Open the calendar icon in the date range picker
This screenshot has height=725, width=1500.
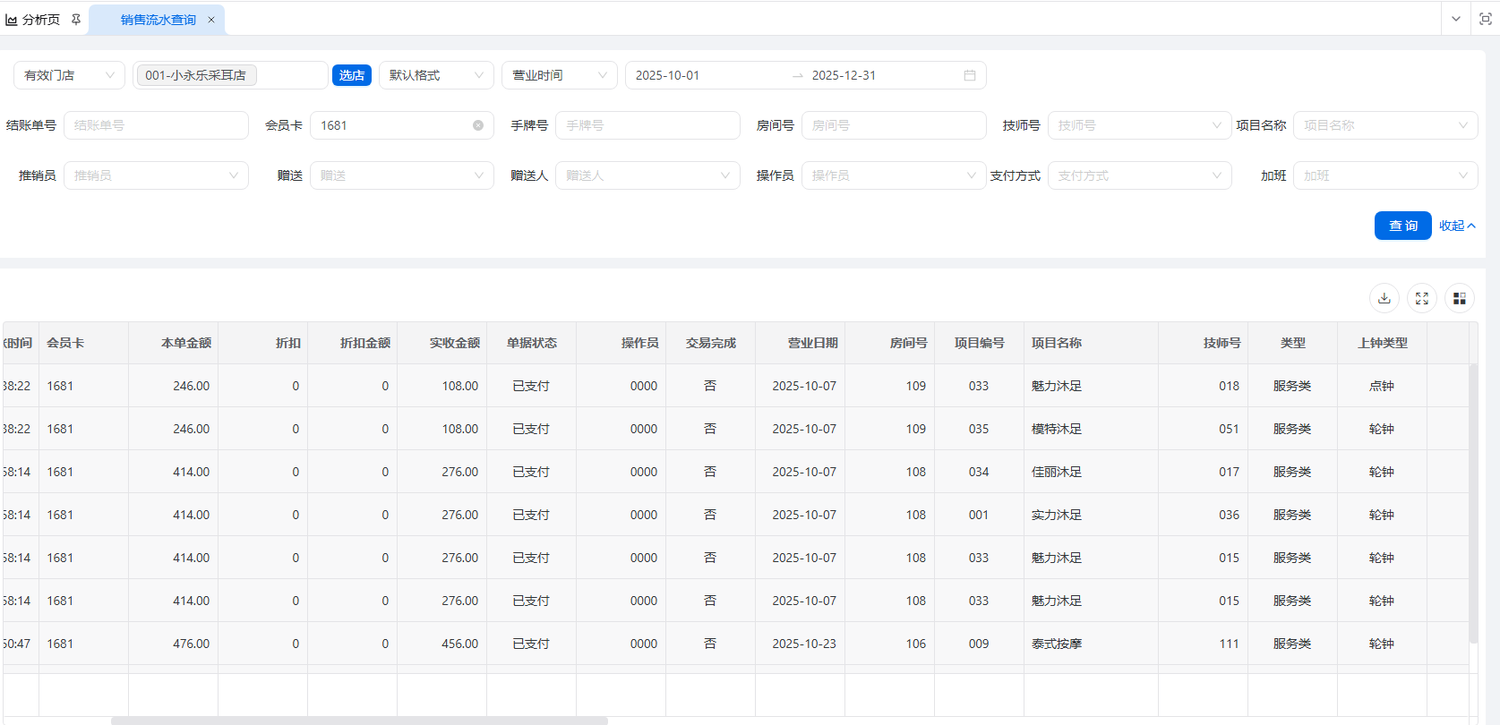969,75
